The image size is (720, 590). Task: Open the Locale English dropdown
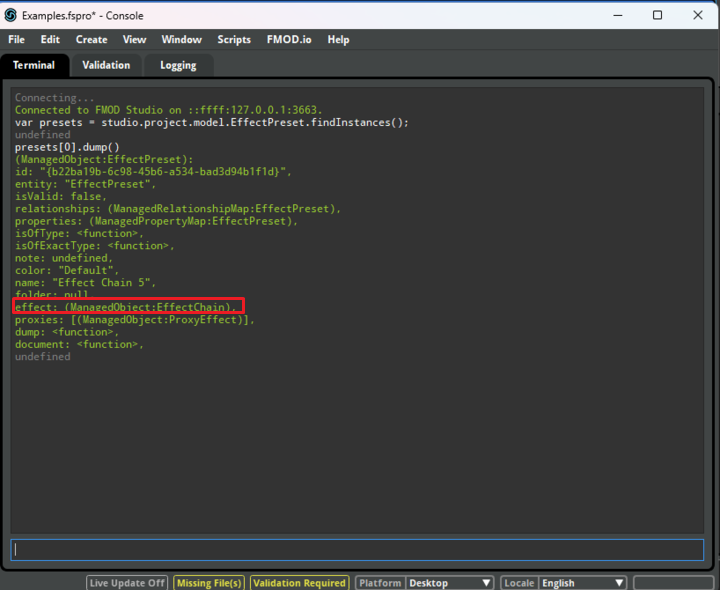click(582, 583)
